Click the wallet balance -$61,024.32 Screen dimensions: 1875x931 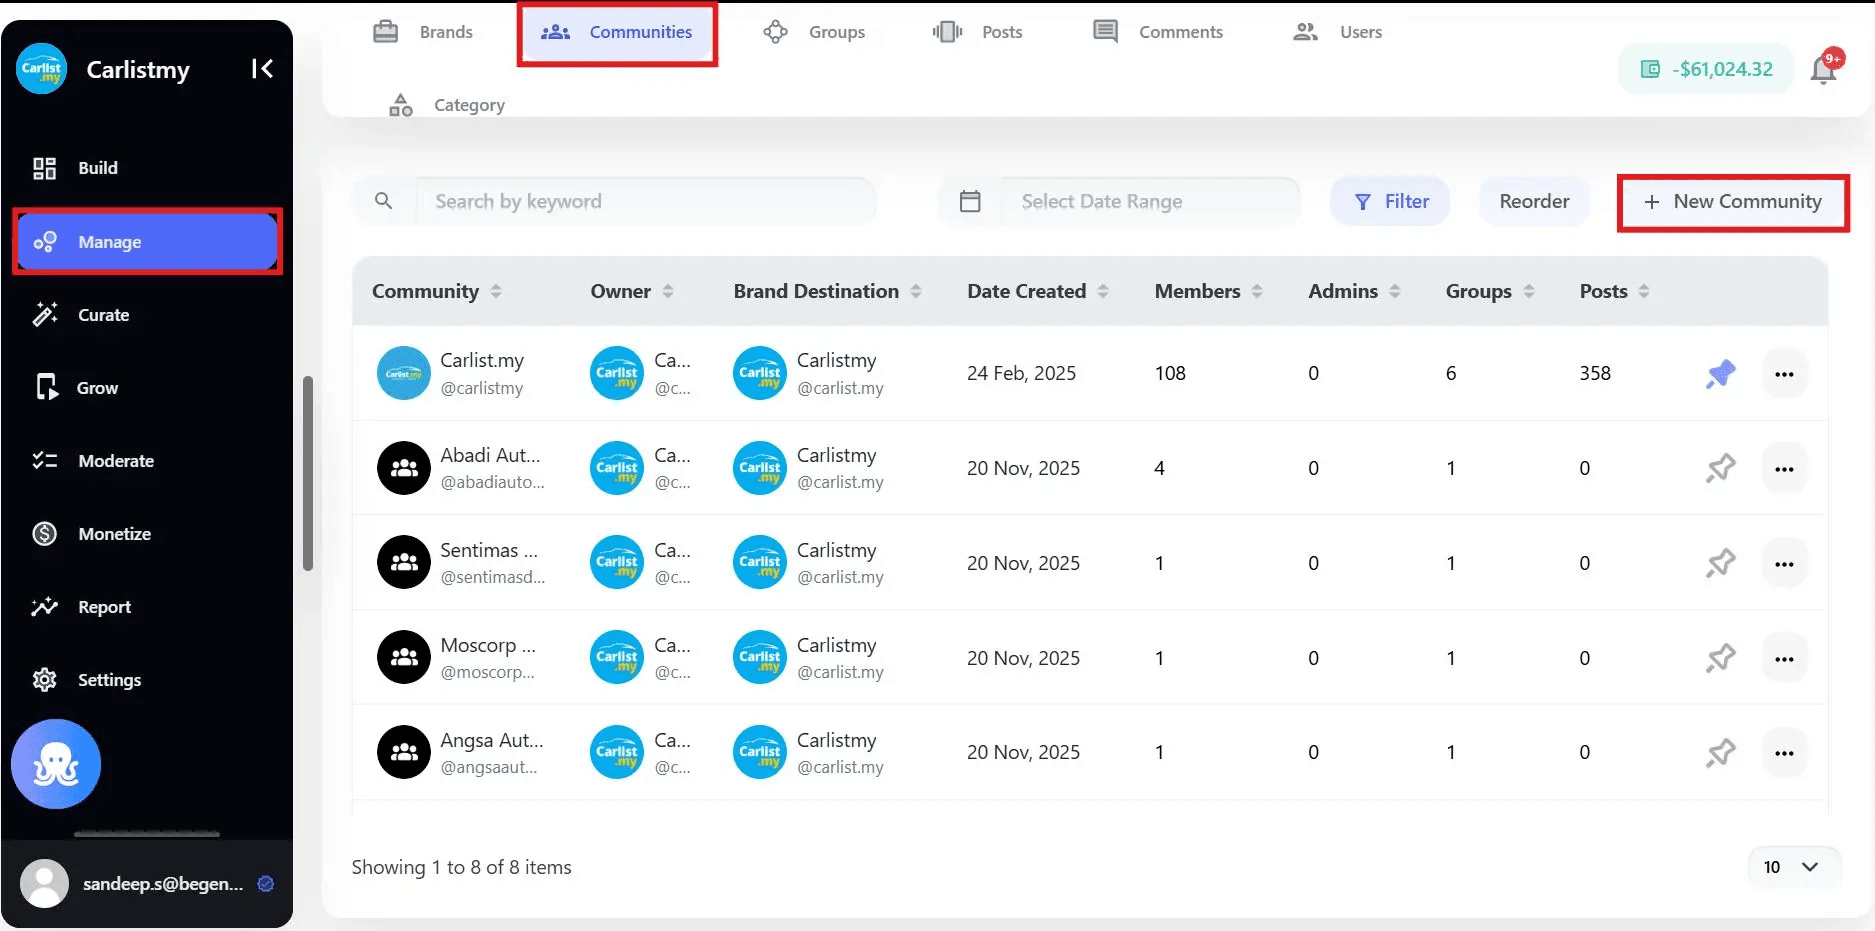pyautogui.click(x=1706, y=69)
